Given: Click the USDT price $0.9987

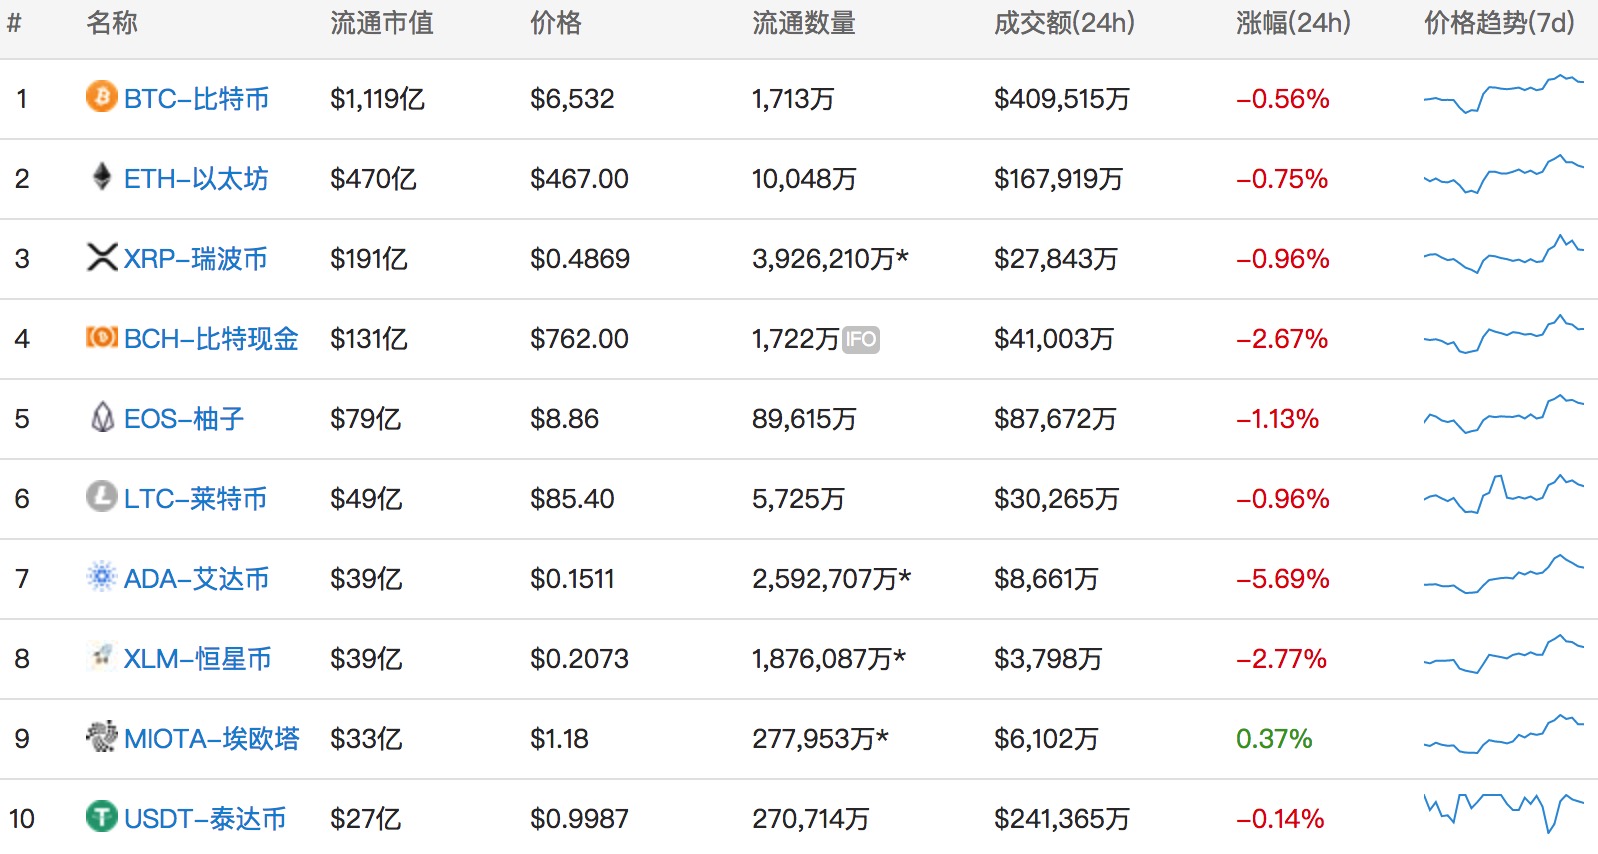Looking at the screenshot, I should [579, 819].
